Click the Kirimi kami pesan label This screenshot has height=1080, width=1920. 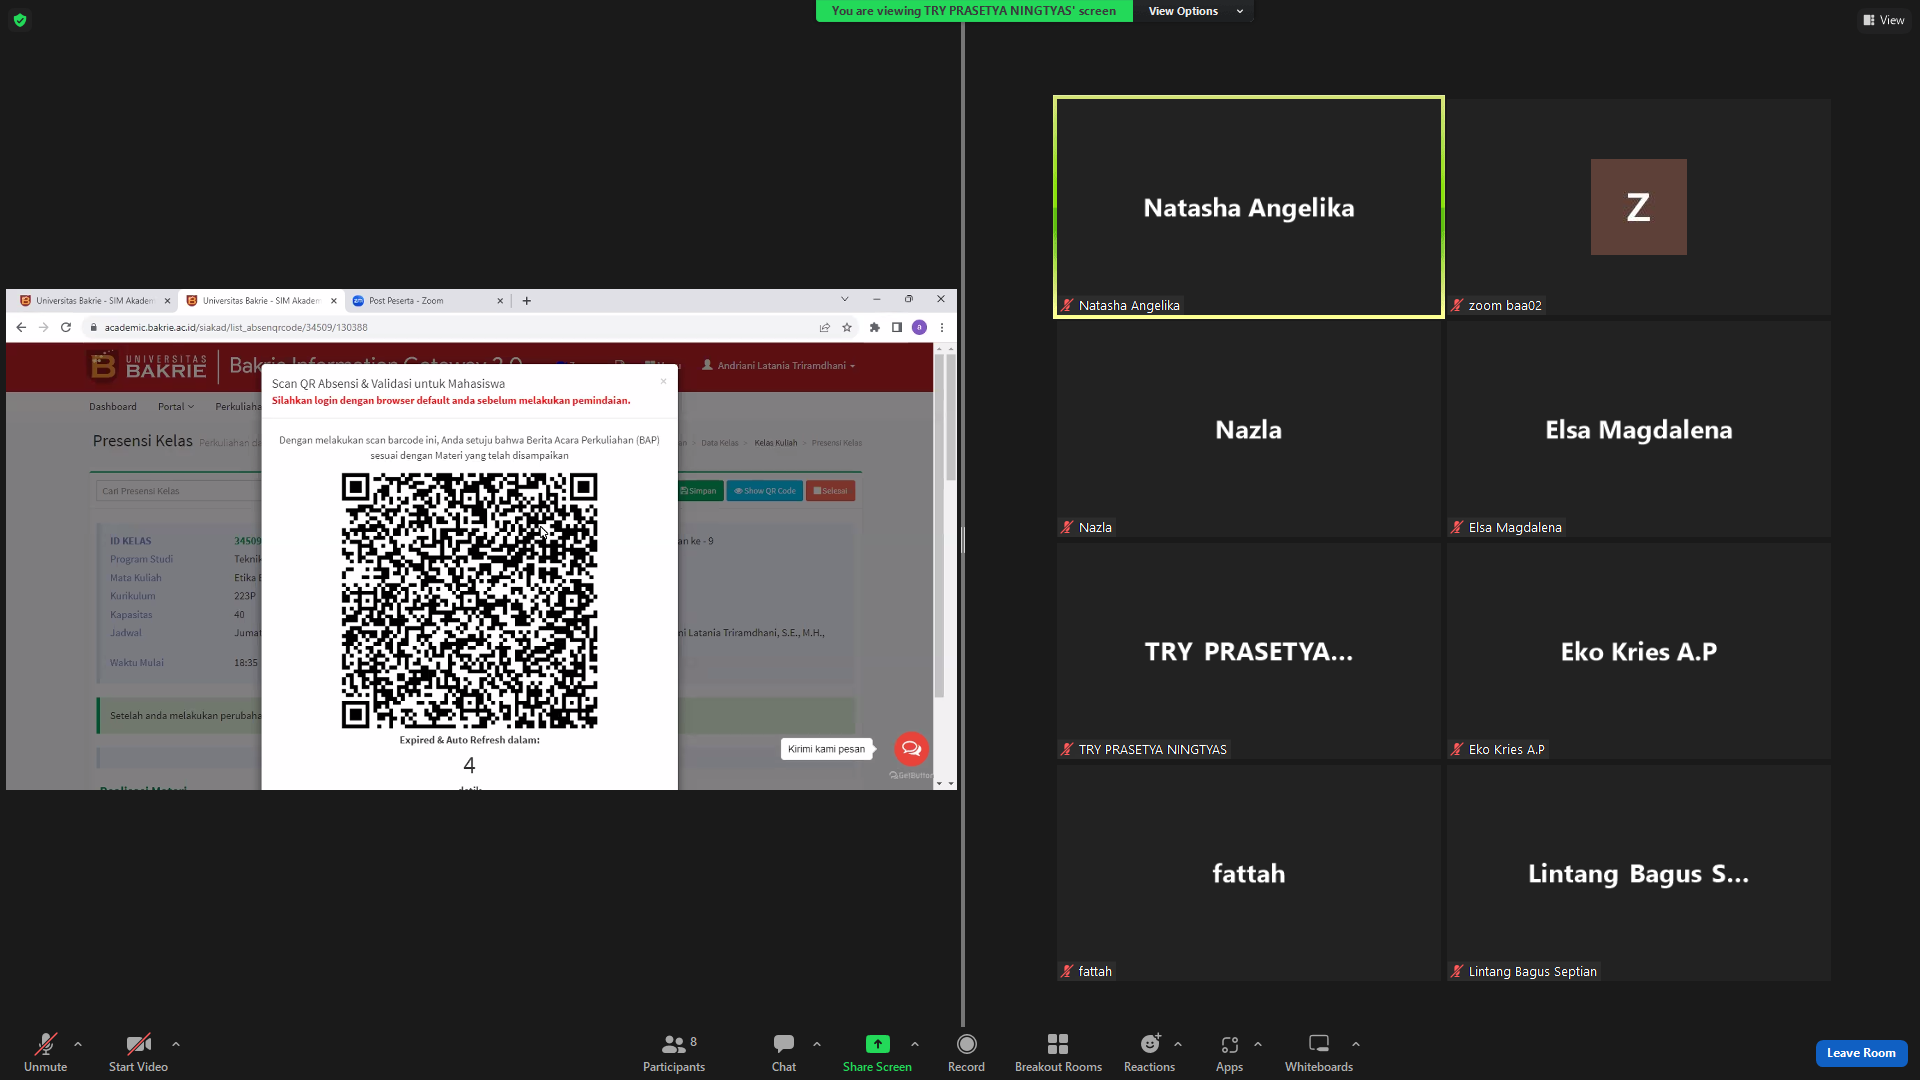(x=826, y=749)
